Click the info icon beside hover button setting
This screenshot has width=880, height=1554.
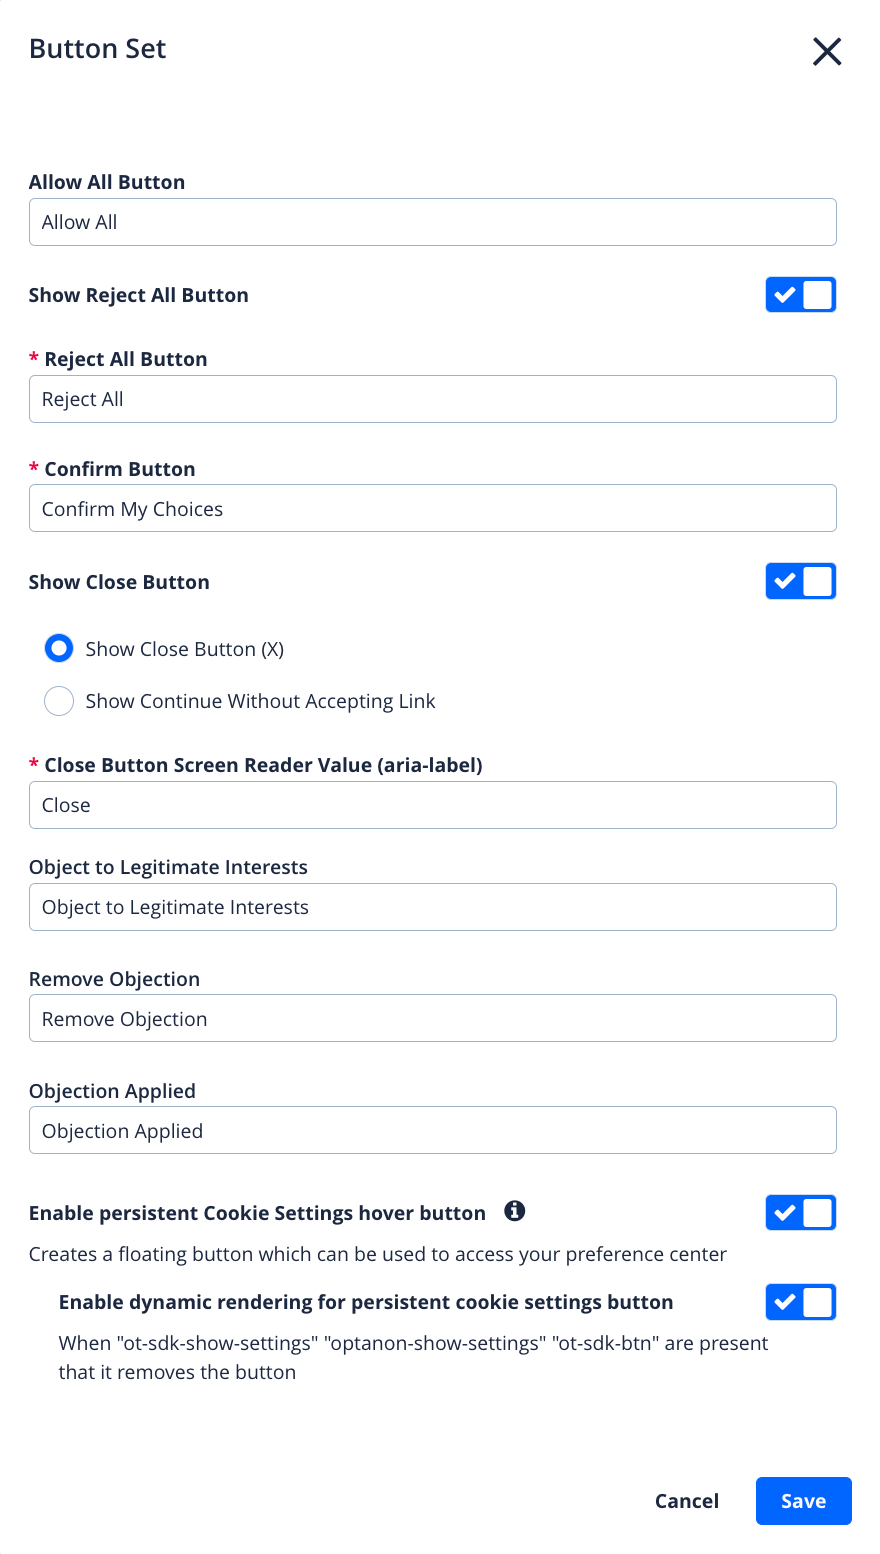515,1211
